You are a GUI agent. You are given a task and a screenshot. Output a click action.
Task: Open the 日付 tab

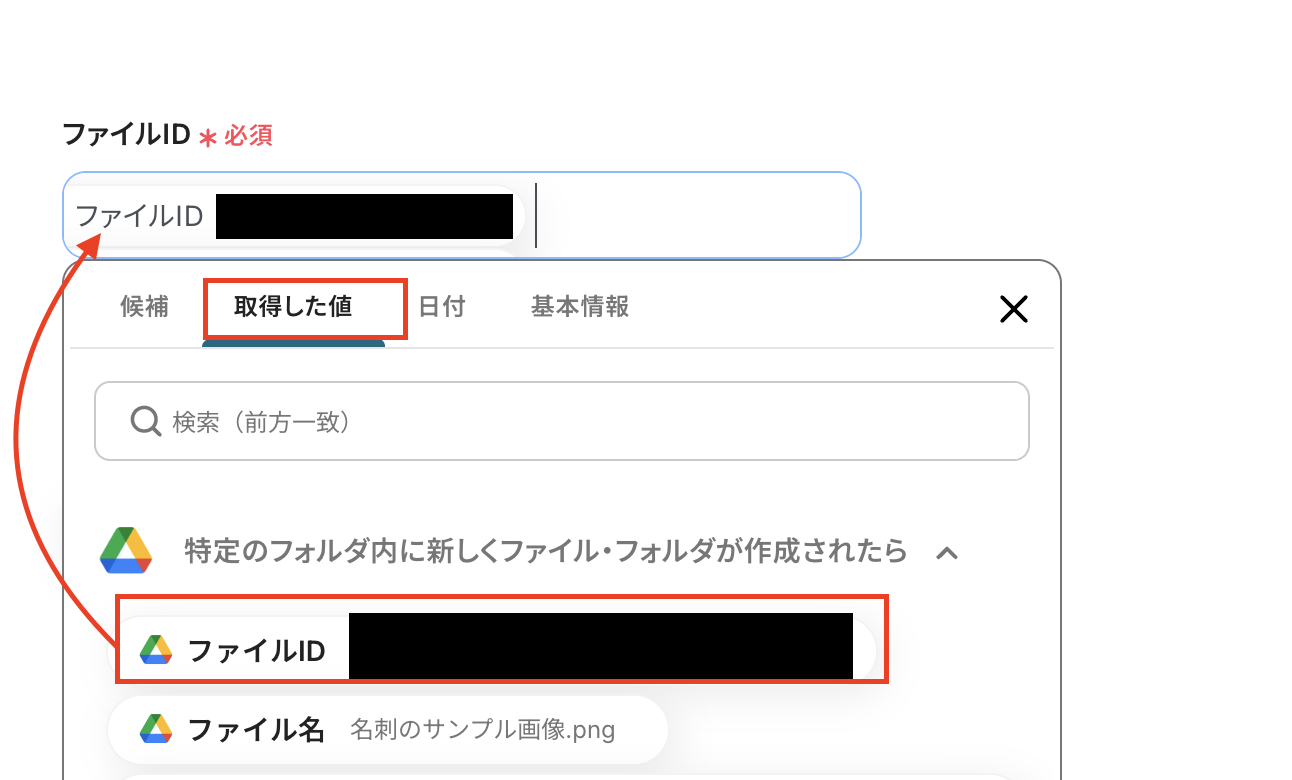point(441,306)
